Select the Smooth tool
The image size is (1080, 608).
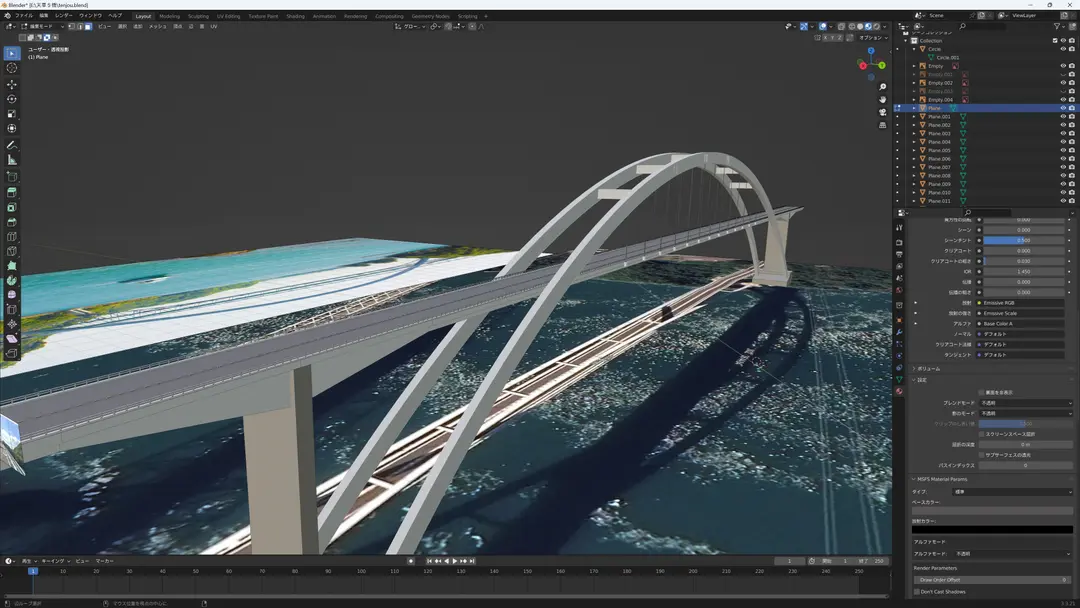pyautogui.click(x=12, y=295)
